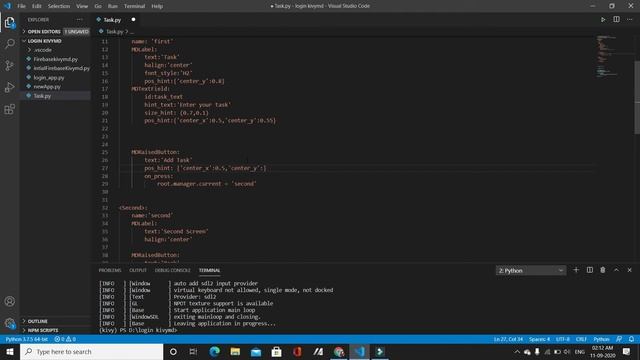This screenshot has width=640, height=360.
Task: Click the Windows search box
Action: click(91, 351)
